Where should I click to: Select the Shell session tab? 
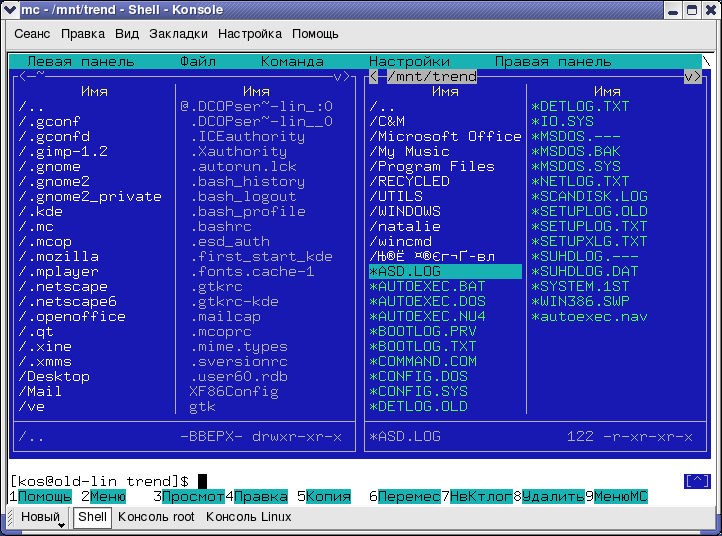click(93, 517)
